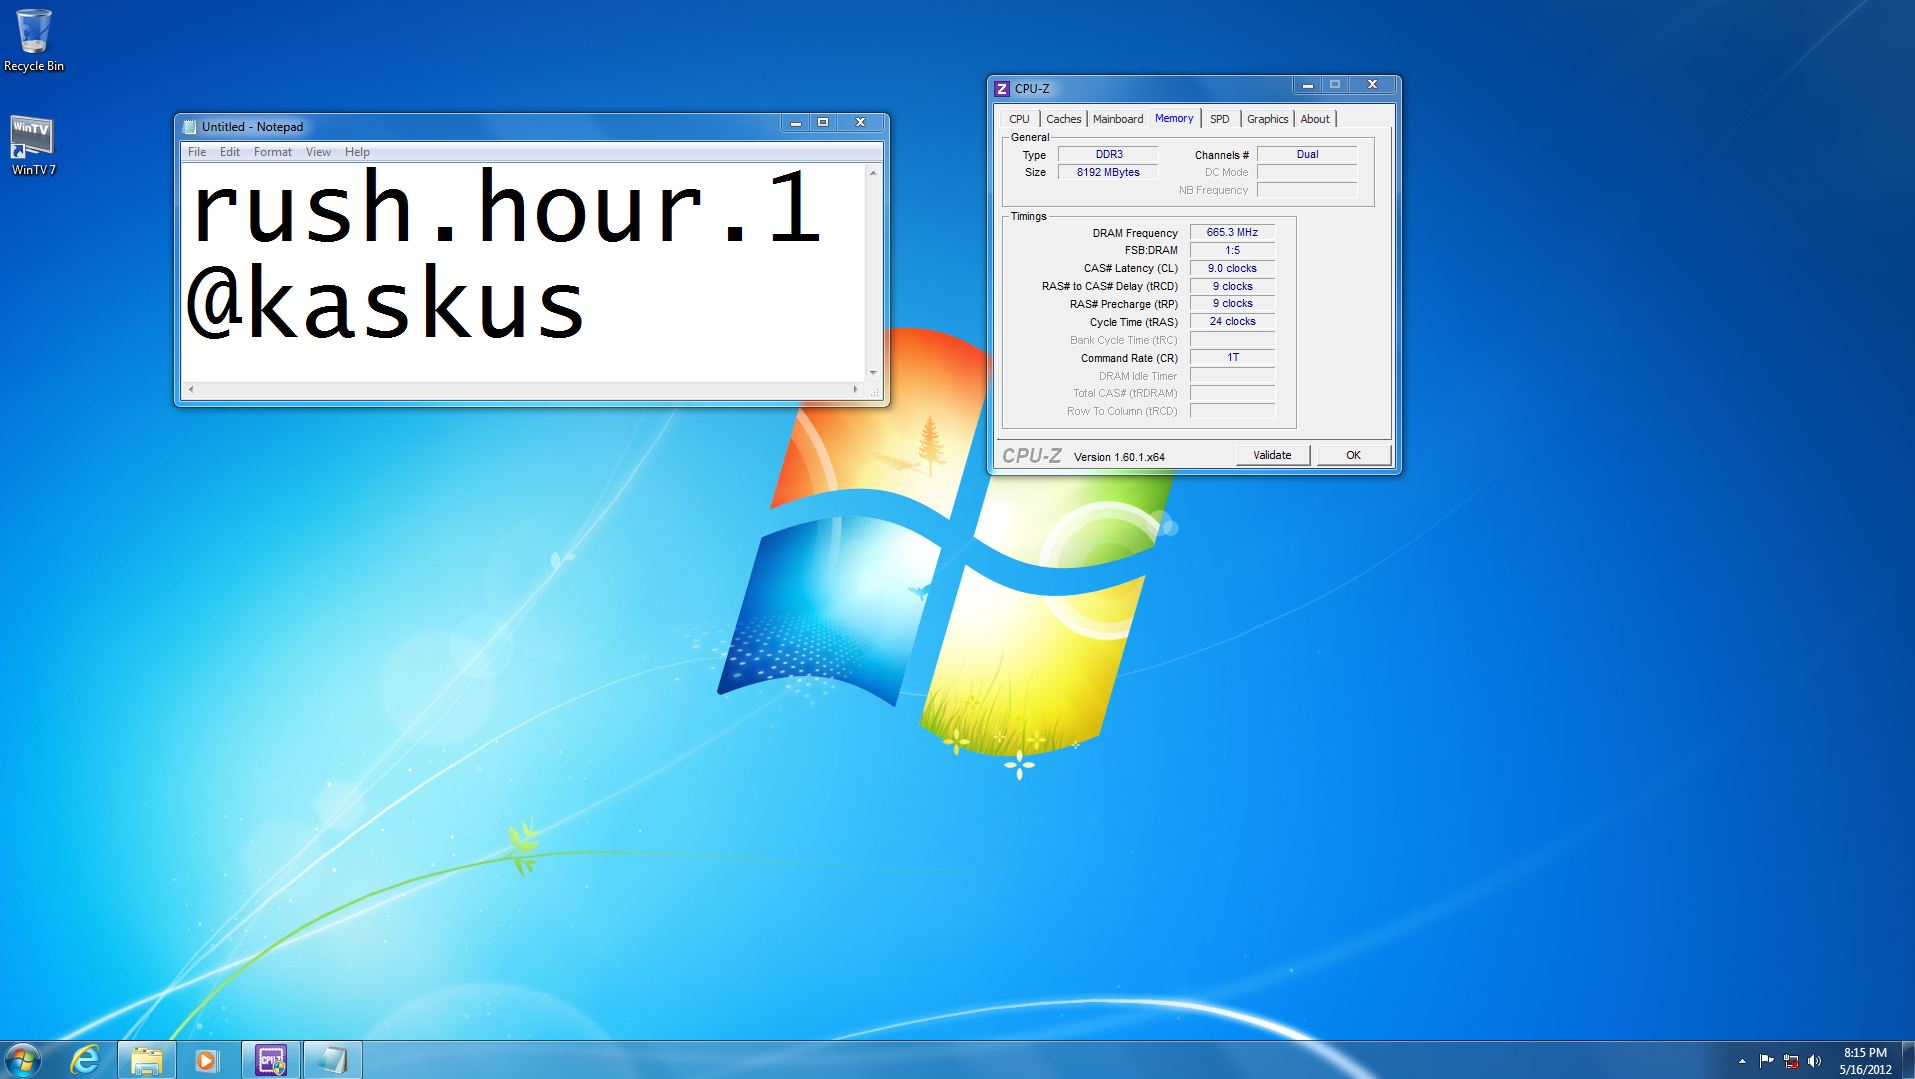Screen dimensions: 1915x1079
Task: Click Notepad horizontal scrollbar left arrow
Action: pos(191,389)
